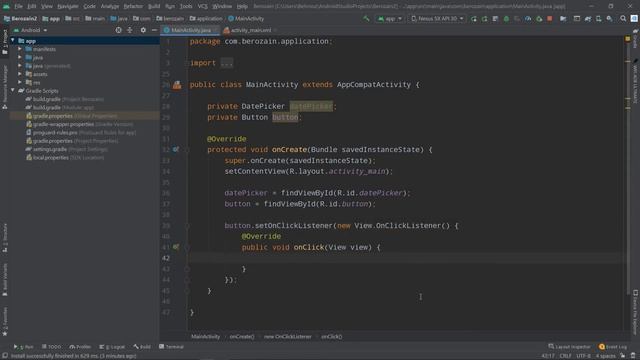
Task: Start debugging with the green bug icon
Action: pos(506,19)
